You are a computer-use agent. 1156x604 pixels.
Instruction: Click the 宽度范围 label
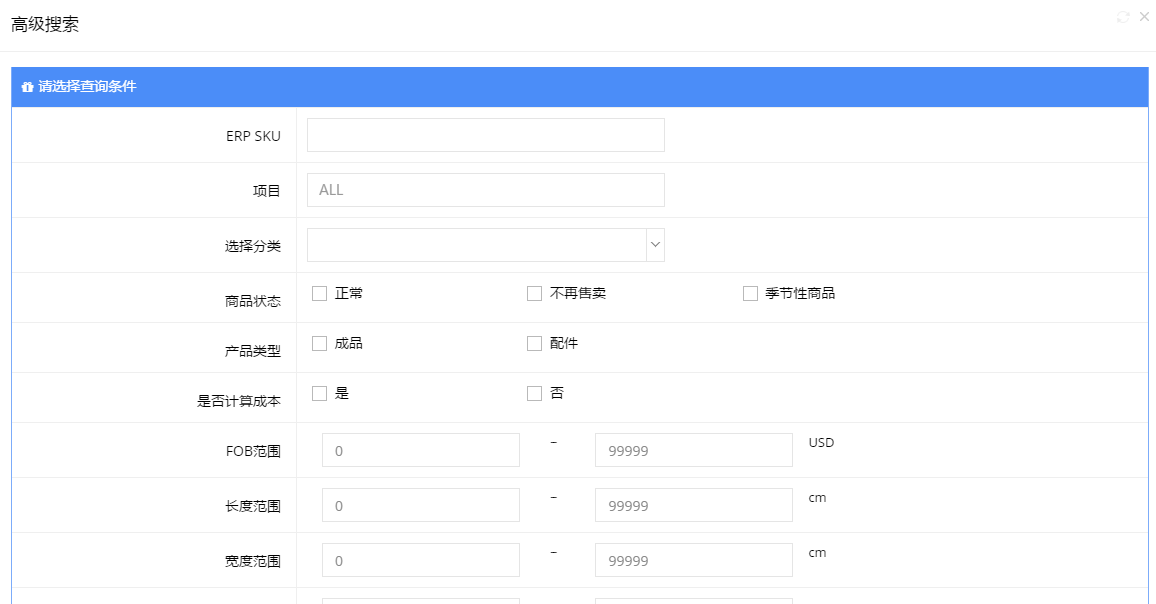click(253, 562)
